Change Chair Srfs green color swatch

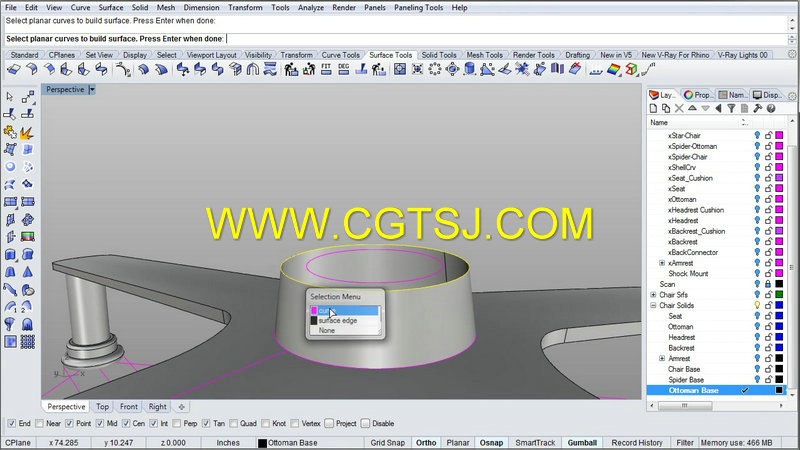point(779,294)
